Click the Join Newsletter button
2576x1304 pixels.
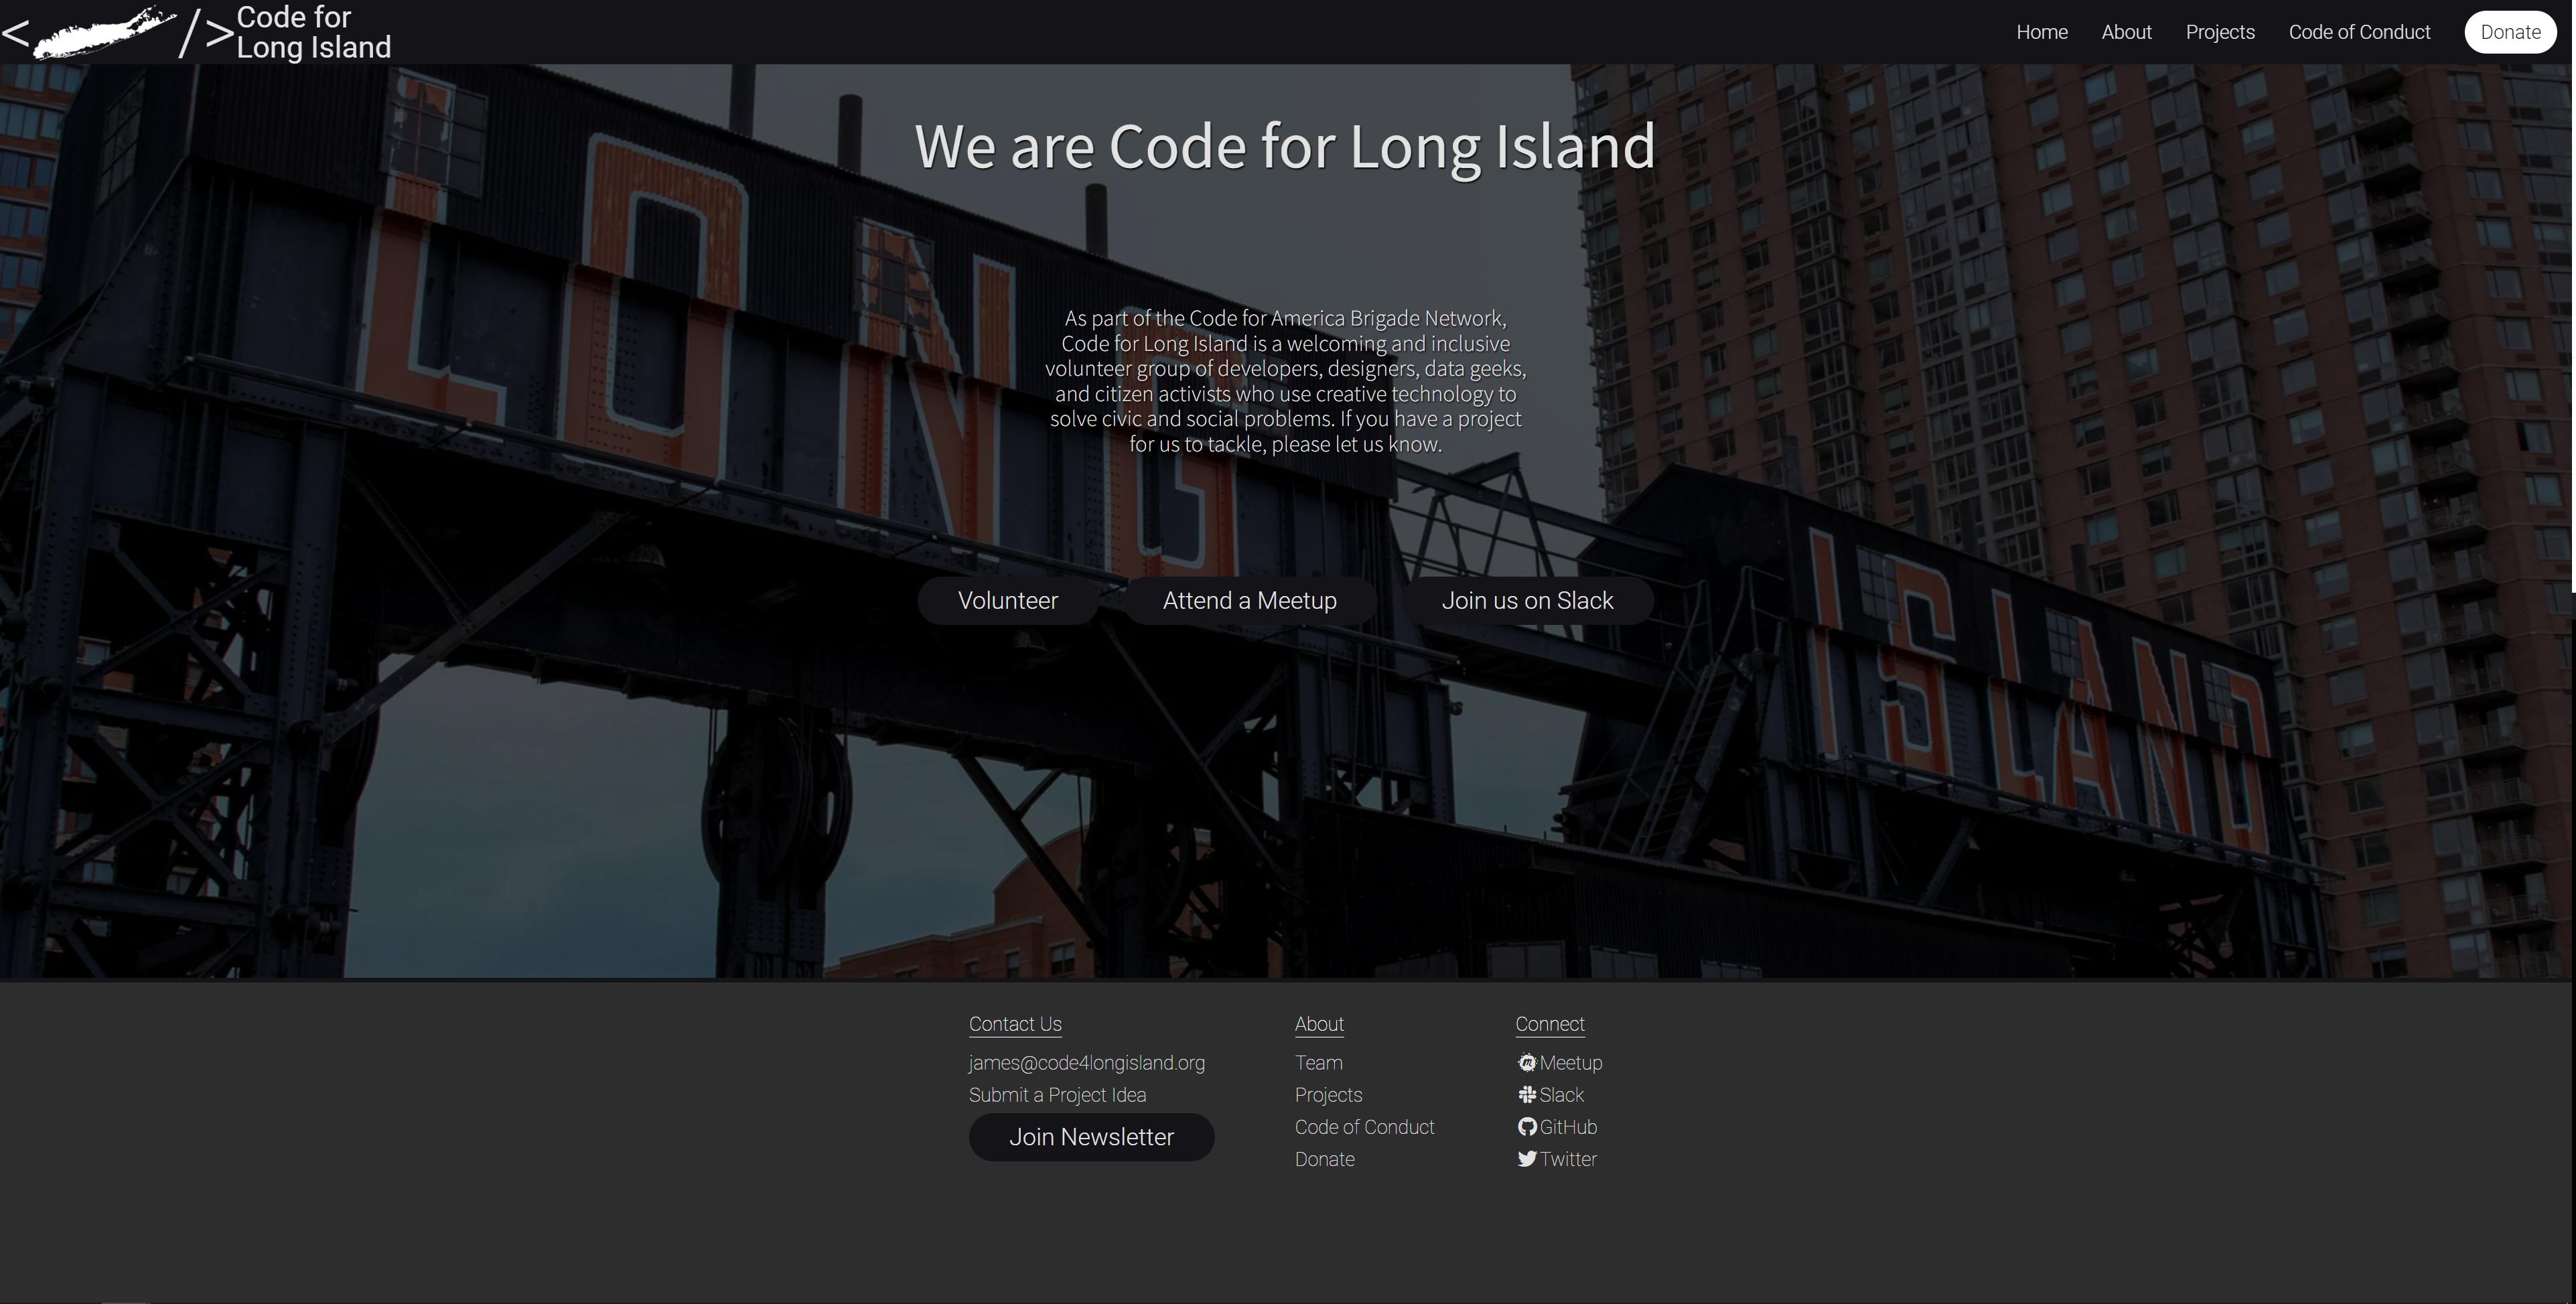coord(1091,1137)
